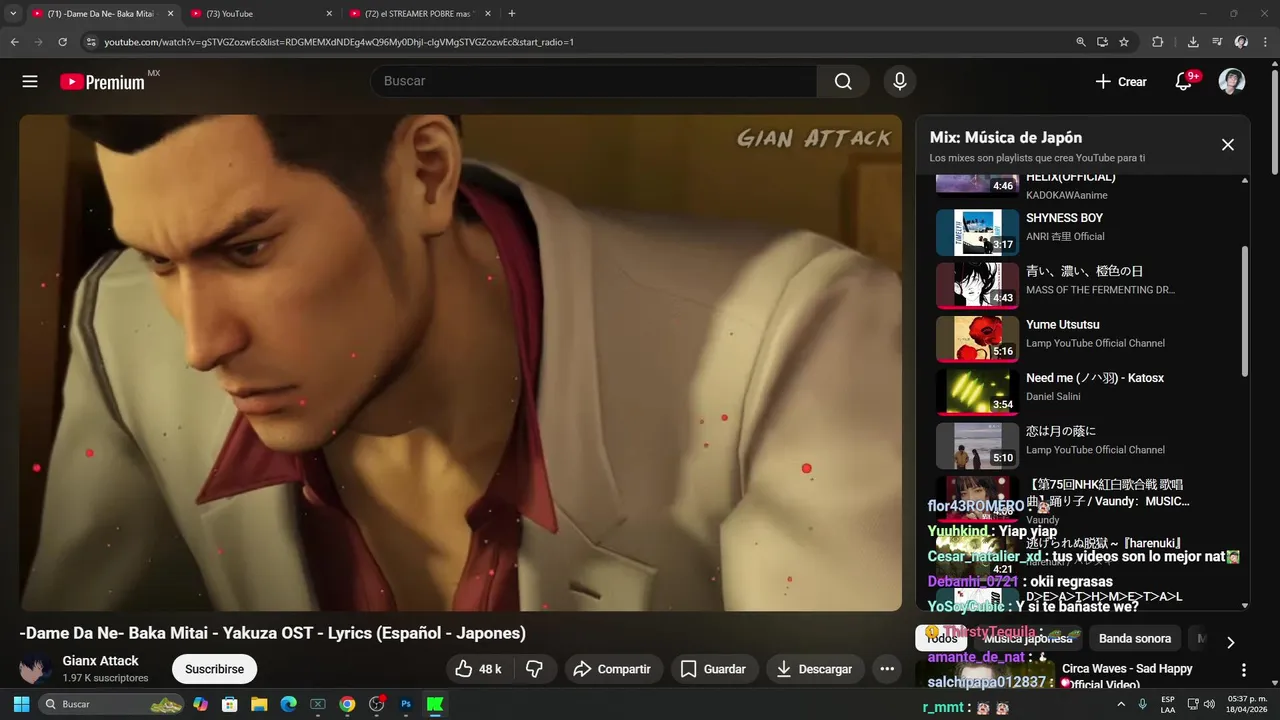
Task: Open the Windows Start menu
Action: click(x=20, y=704)
